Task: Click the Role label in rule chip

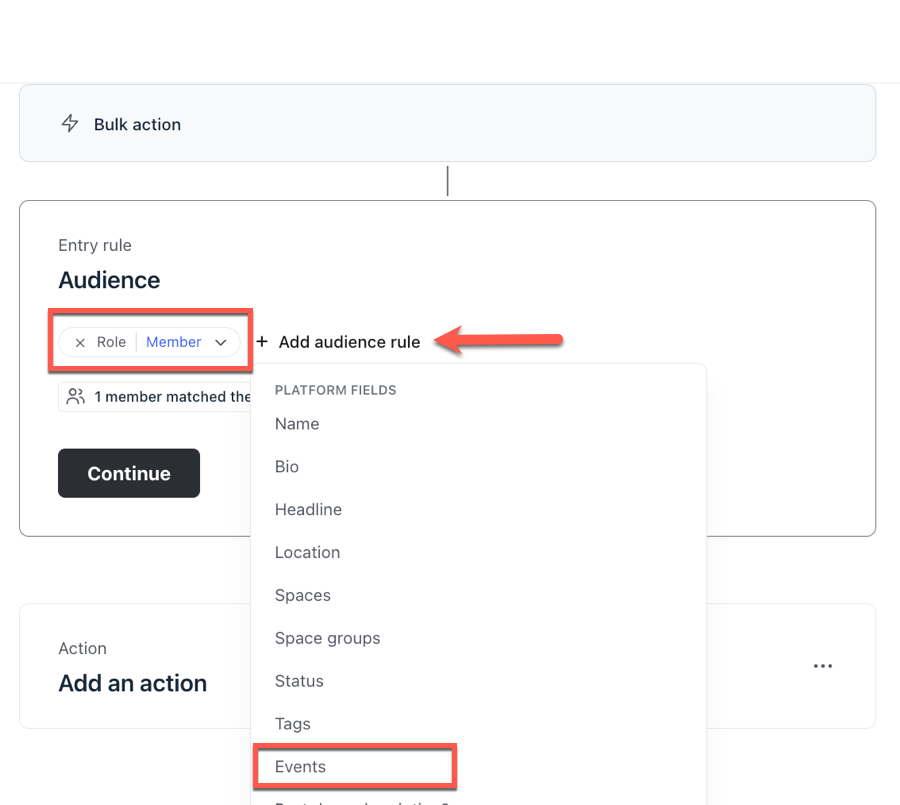Action: point(111,342)
